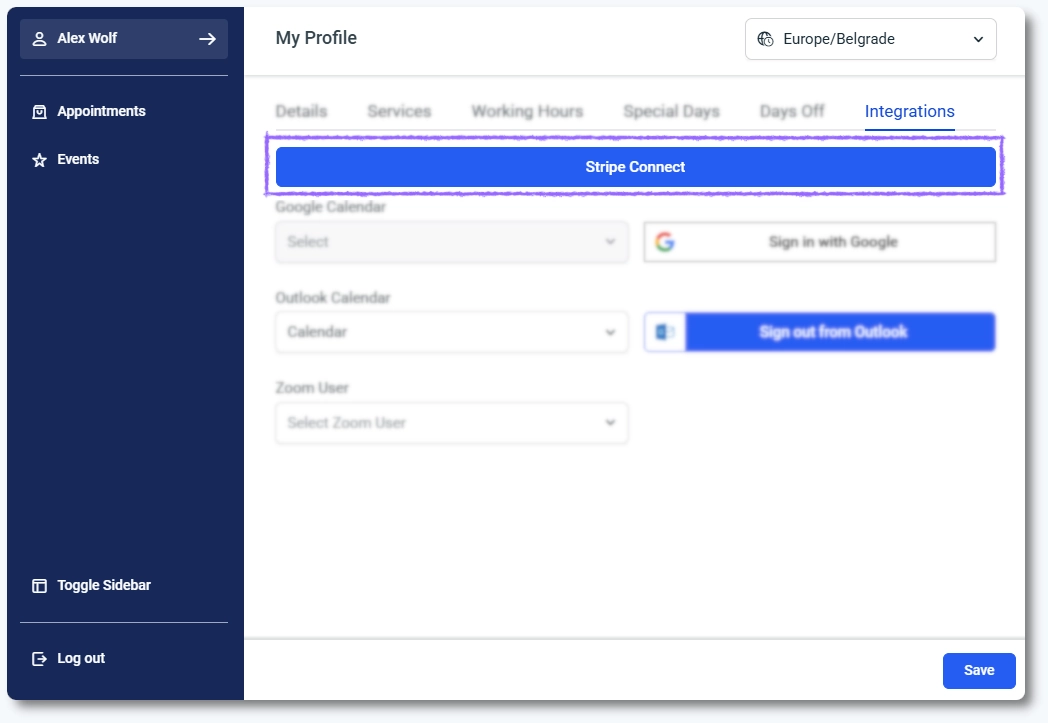Click the arrow icon next to Alex Wolf
Viewport: 1048px width, 723px height.
pyautogui.click(x=207, y=38)
